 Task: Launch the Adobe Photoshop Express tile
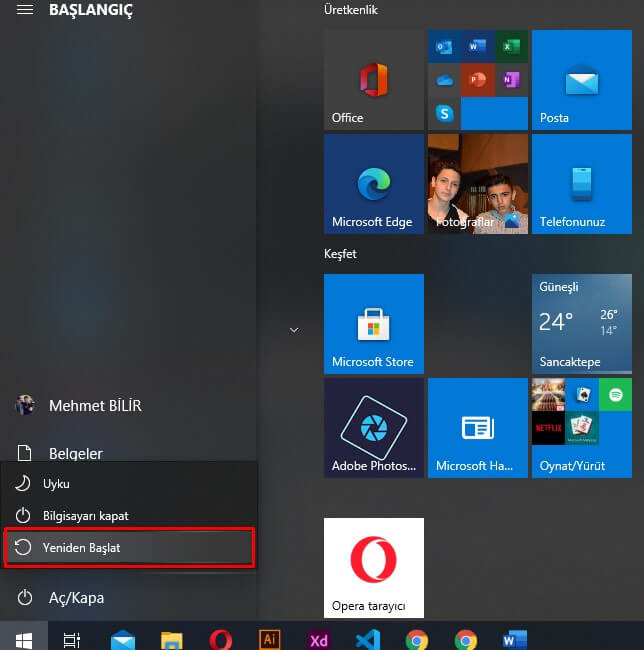point(374,428)
